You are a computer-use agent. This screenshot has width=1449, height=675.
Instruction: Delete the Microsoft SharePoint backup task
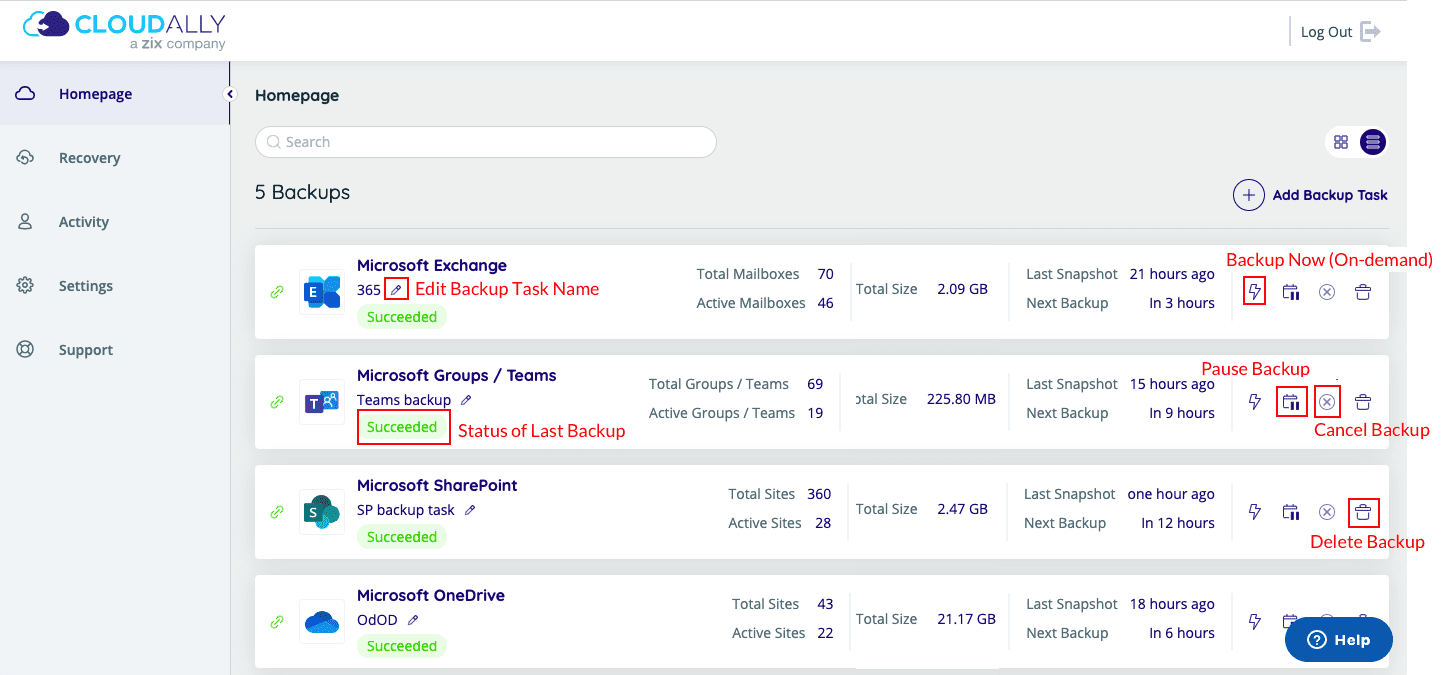click(x=1363, y=512)
